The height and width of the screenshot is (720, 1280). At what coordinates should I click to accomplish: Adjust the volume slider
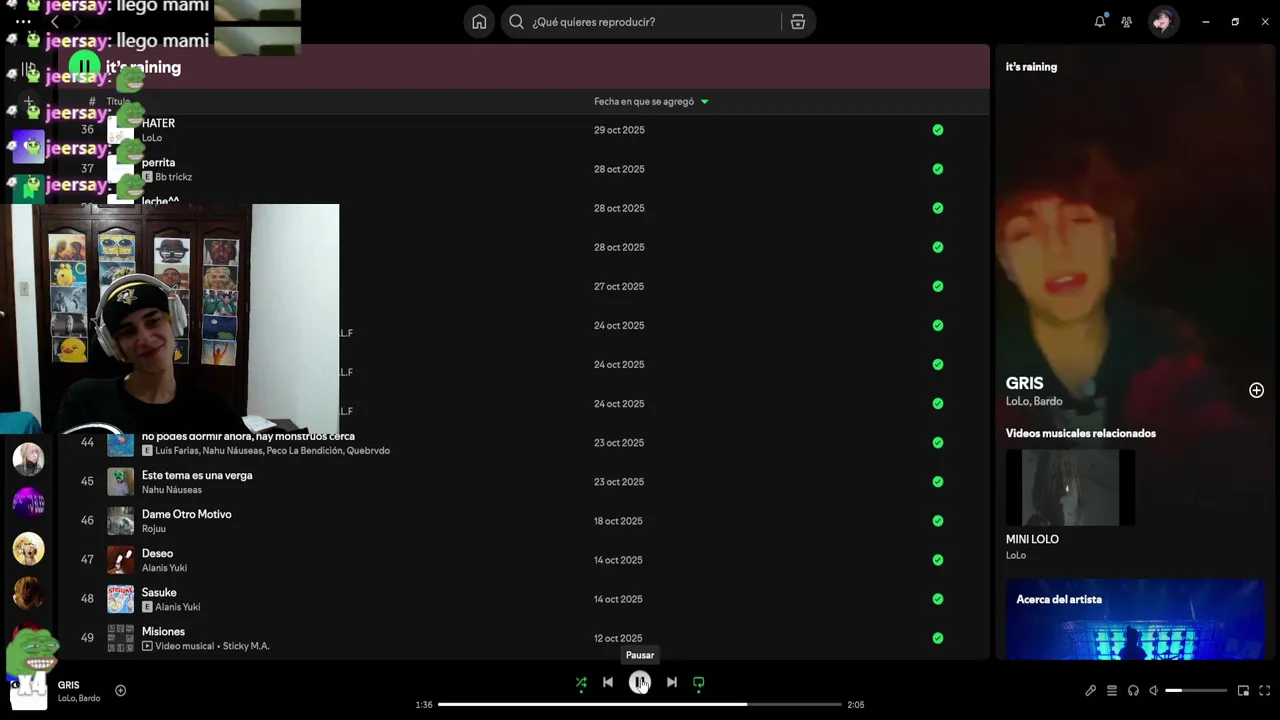[1196, 690]
